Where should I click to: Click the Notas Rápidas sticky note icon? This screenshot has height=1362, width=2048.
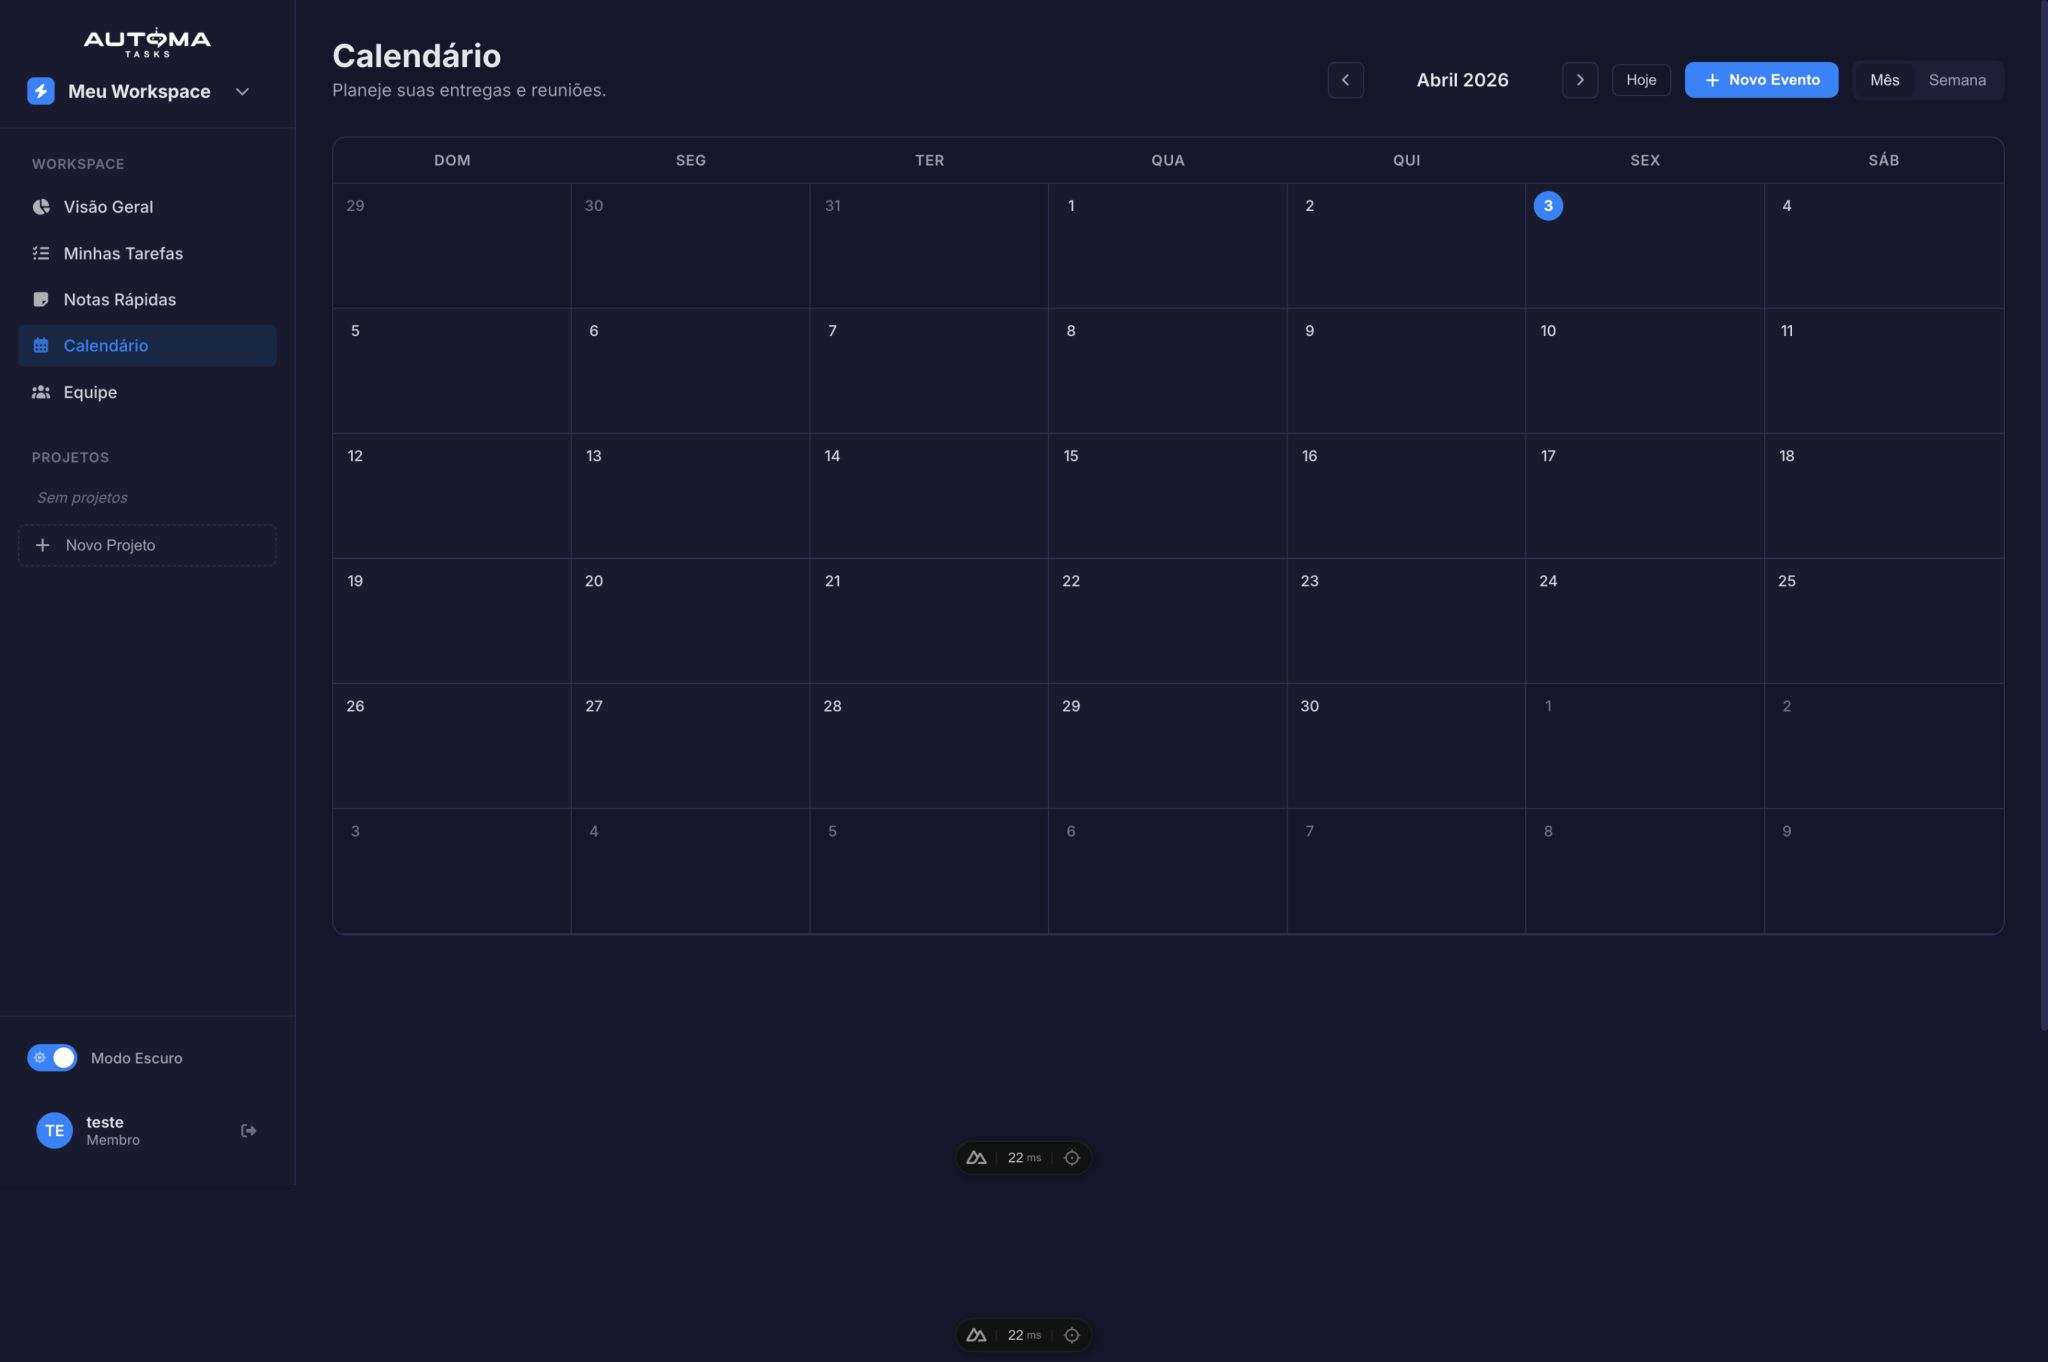pyautogui.click(x=41, y=299)
